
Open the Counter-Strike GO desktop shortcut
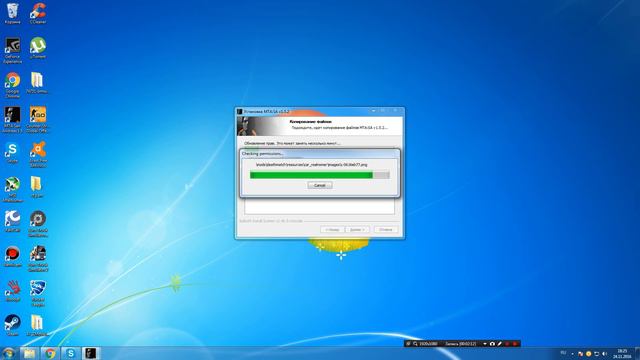pyautogui.click(x=38, y=120)
